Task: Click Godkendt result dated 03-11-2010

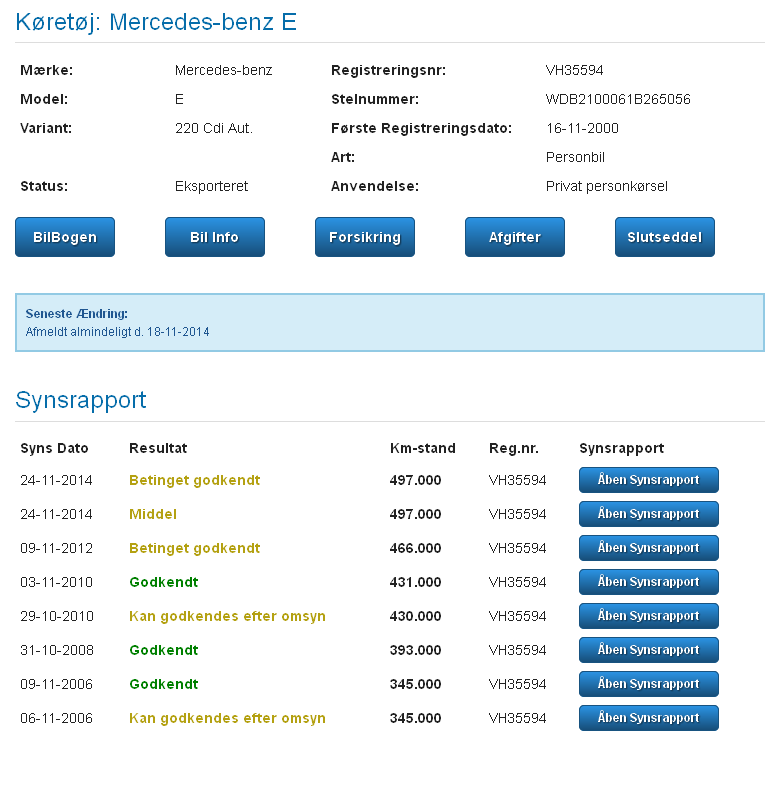Action: 164,582
